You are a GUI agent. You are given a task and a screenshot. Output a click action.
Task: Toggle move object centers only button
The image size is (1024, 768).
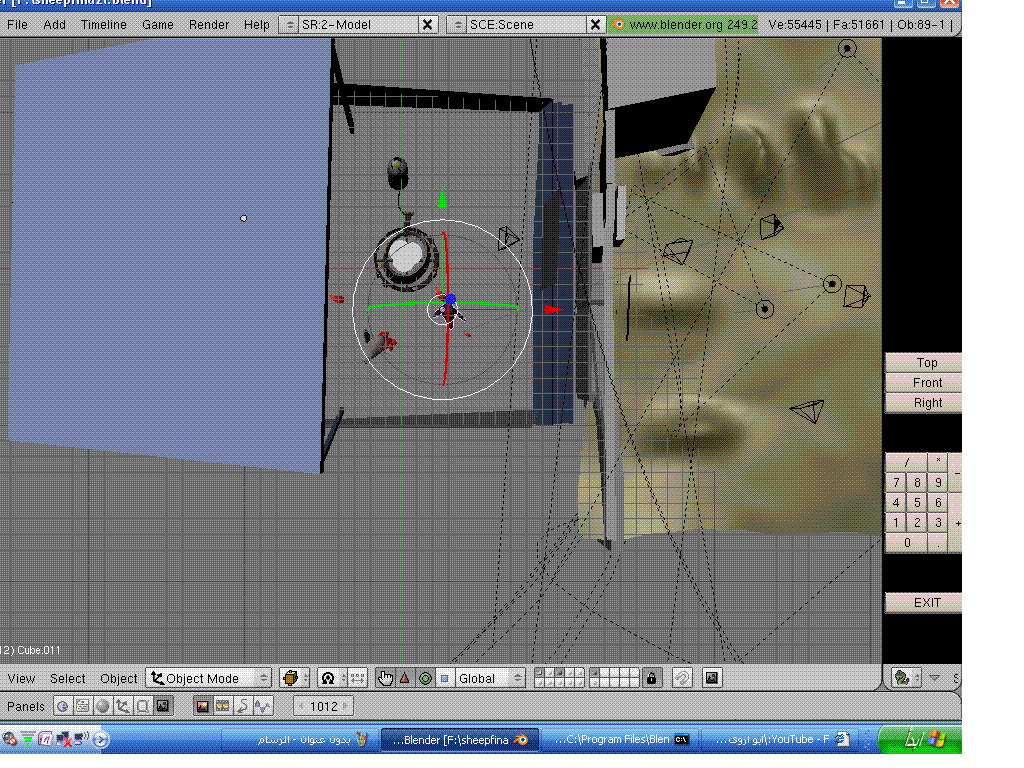tap(357, 678)
